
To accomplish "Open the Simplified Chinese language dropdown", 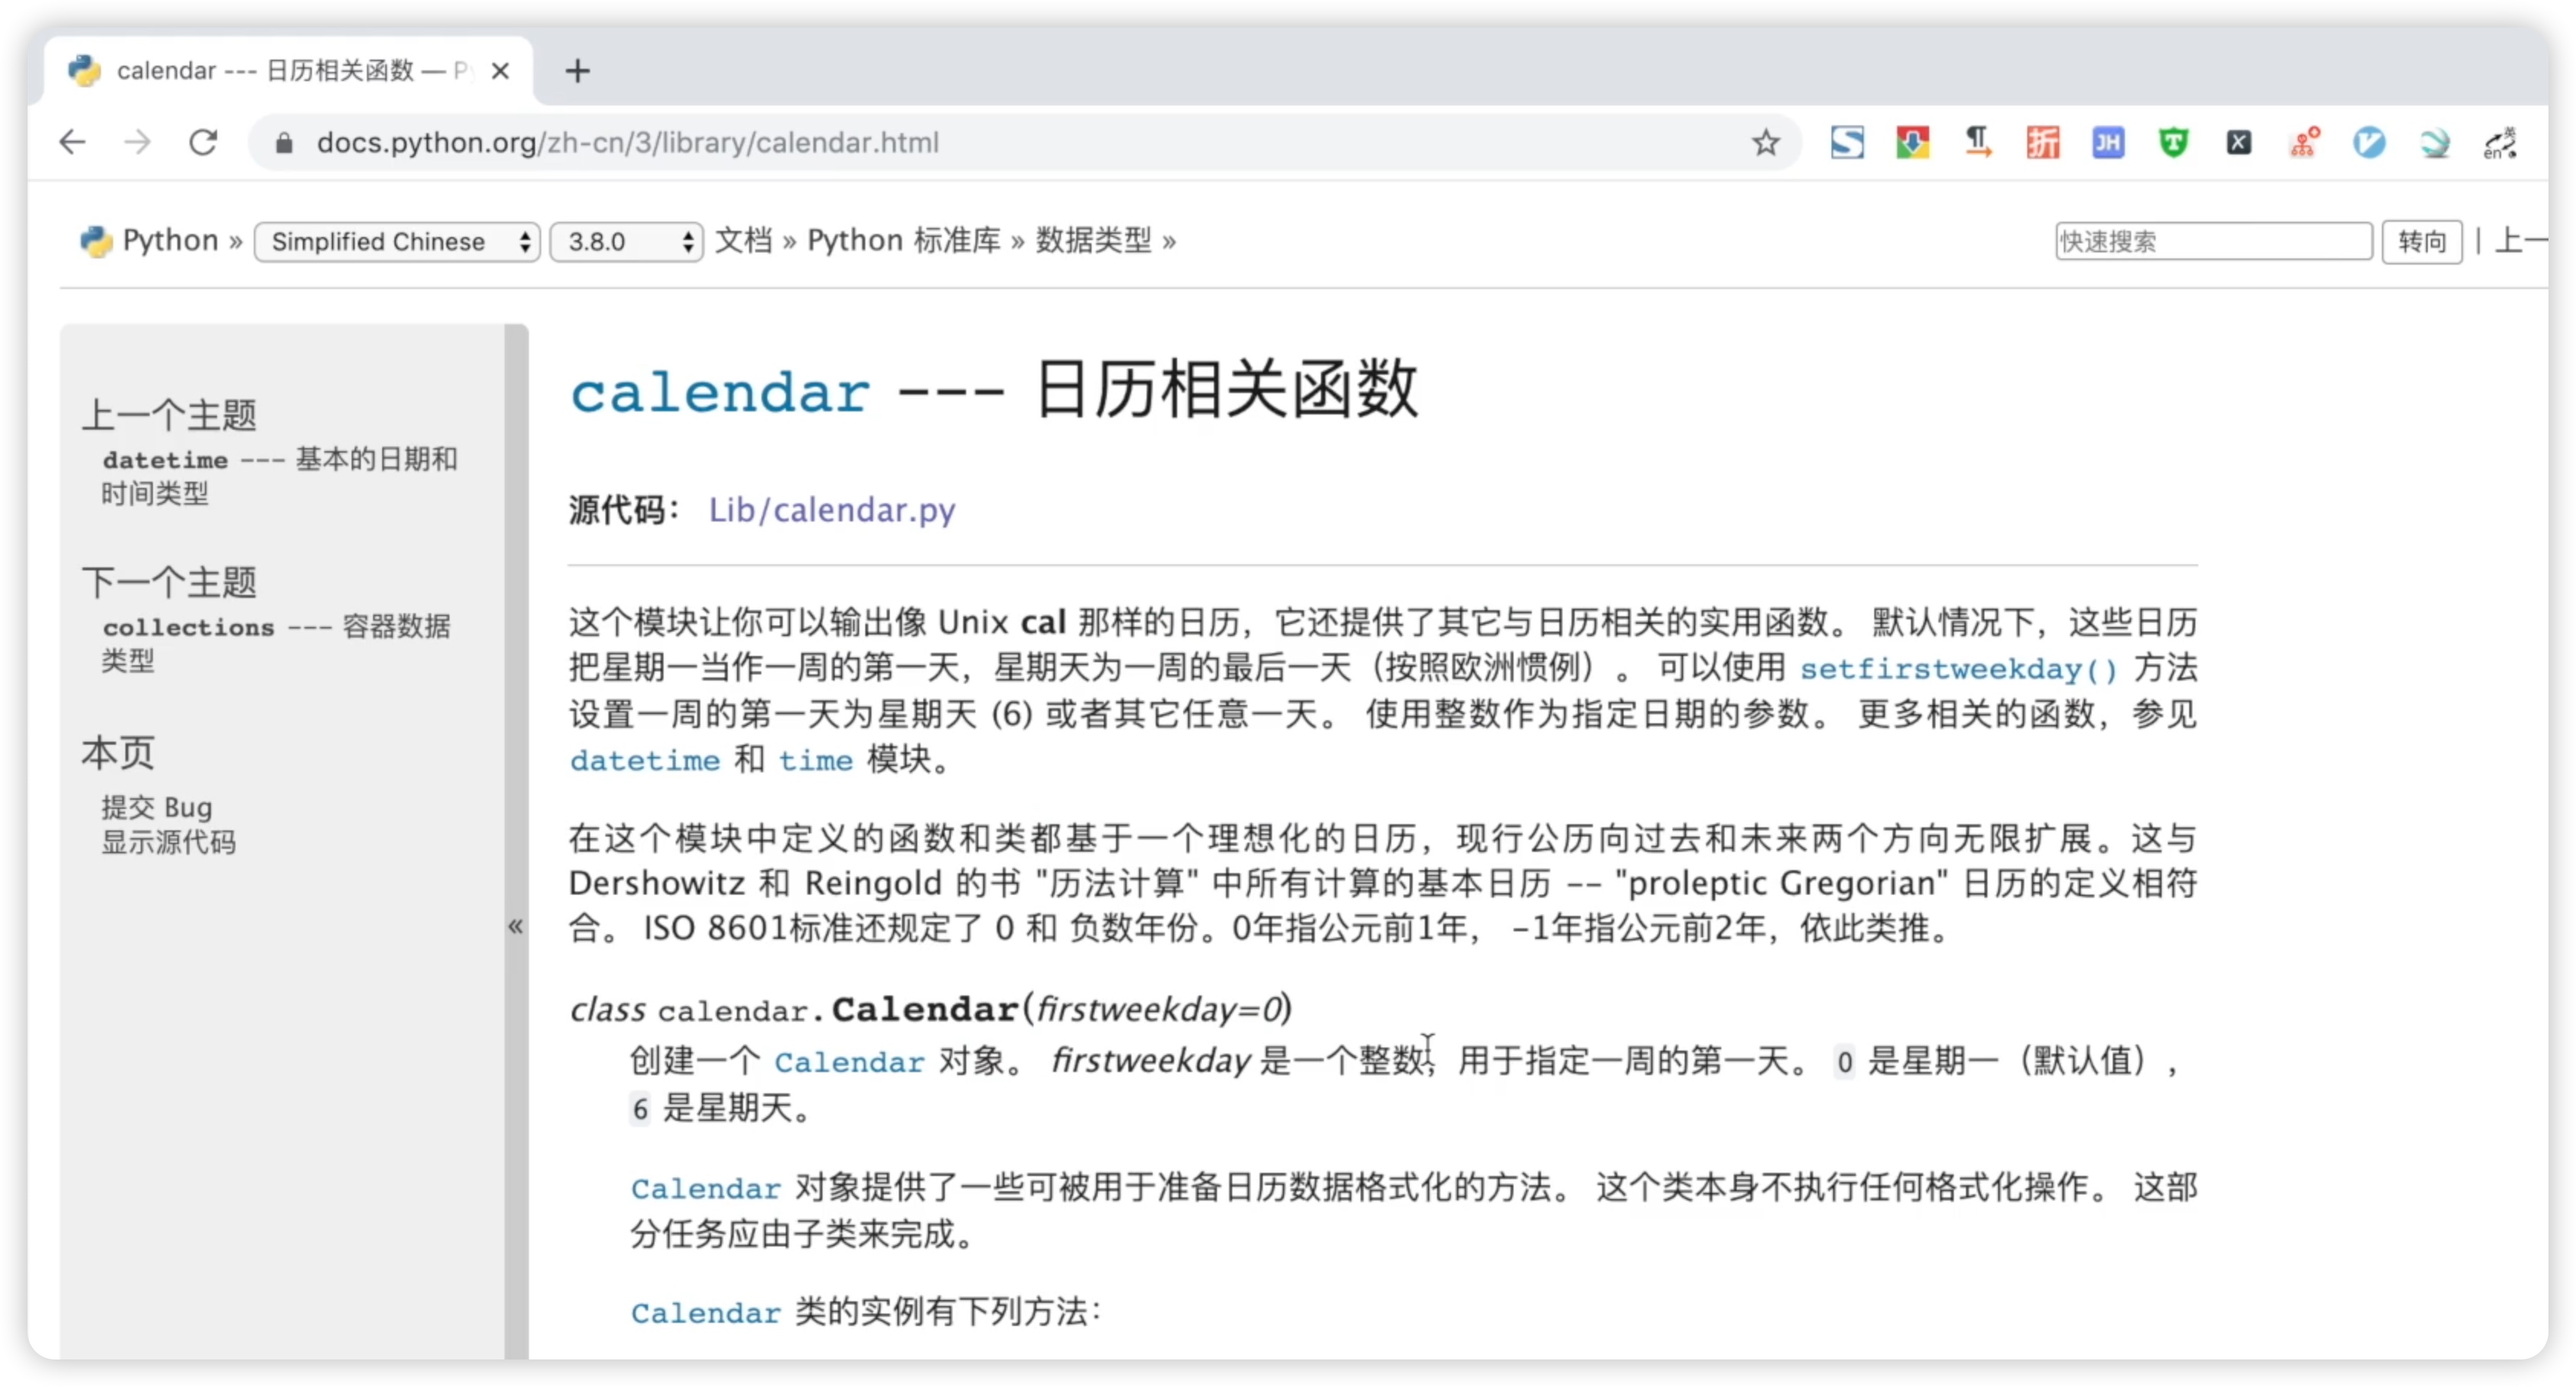I will (397, 241).
